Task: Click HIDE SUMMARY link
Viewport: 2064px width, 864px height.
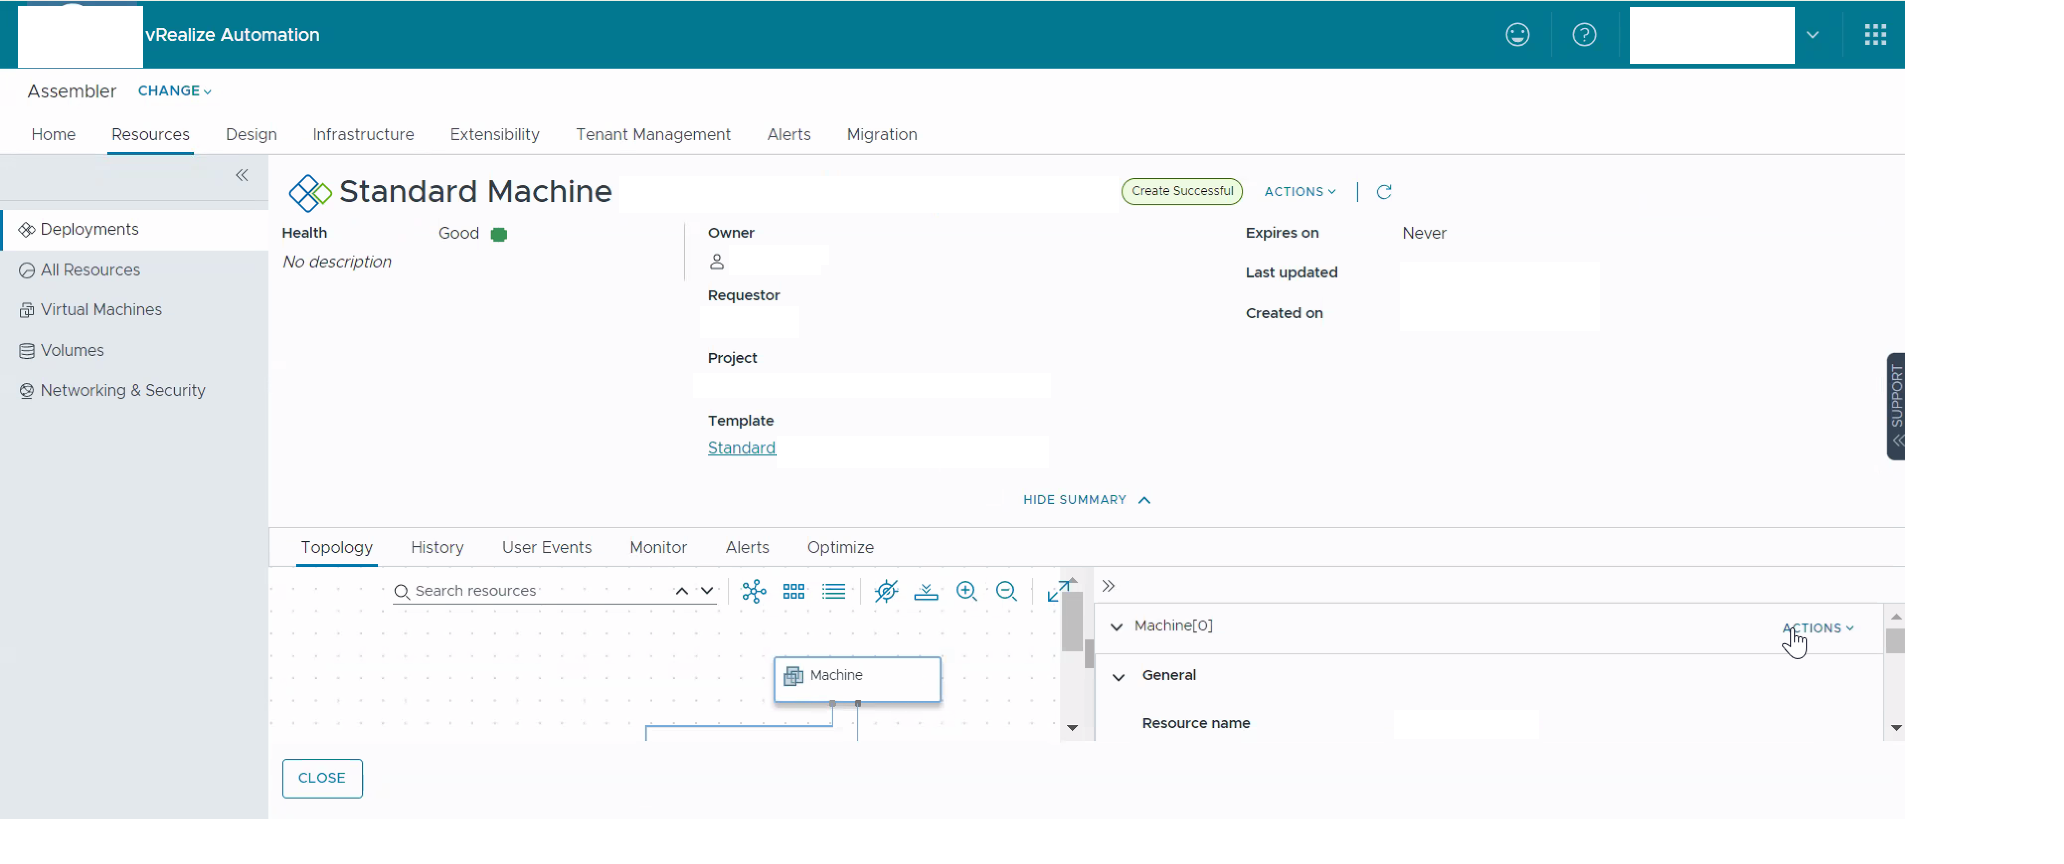Action: 1086,500
